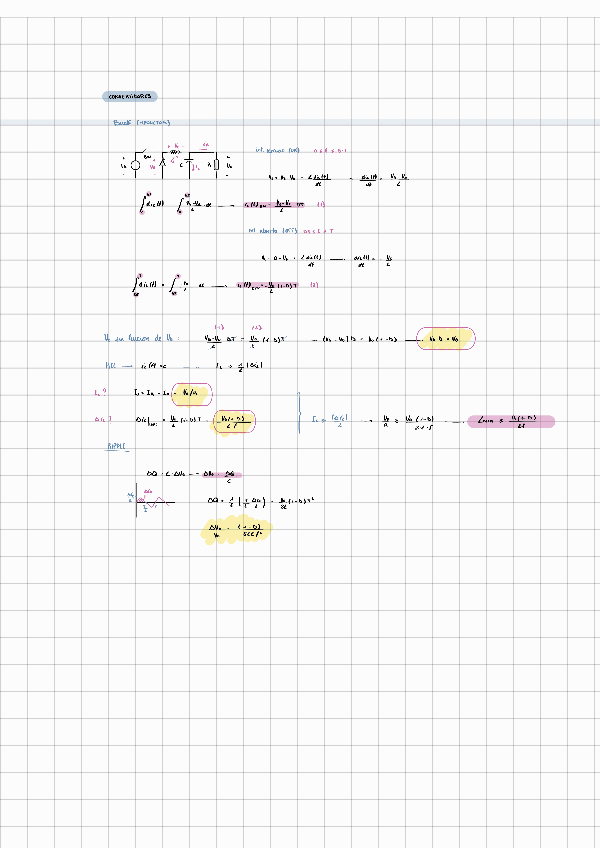
Task: Select the blue 'int. abierto (OFF)' label
Action: (275, 230)
